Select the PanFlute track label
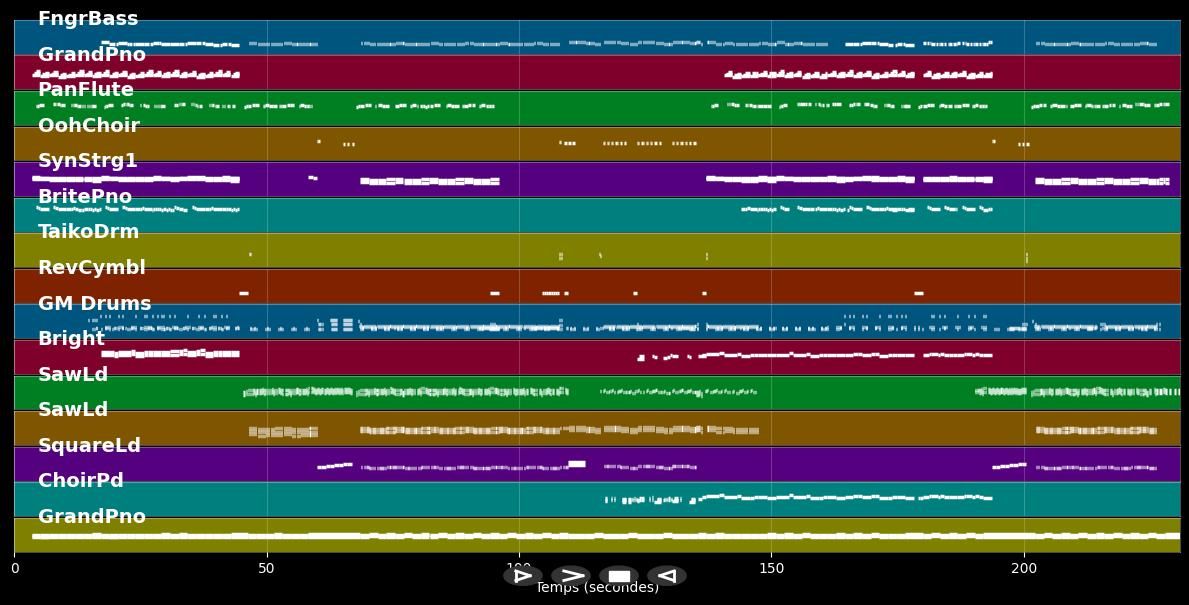1189x605 pixels. tap(86, 90)
